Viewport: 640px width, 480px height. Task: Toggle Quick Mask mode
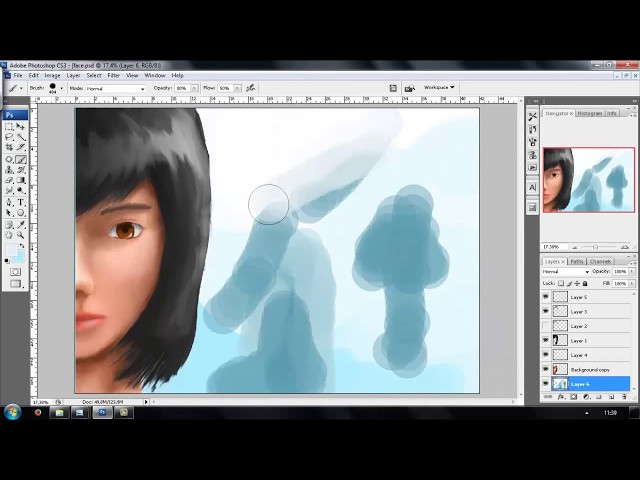click(16, 272)
